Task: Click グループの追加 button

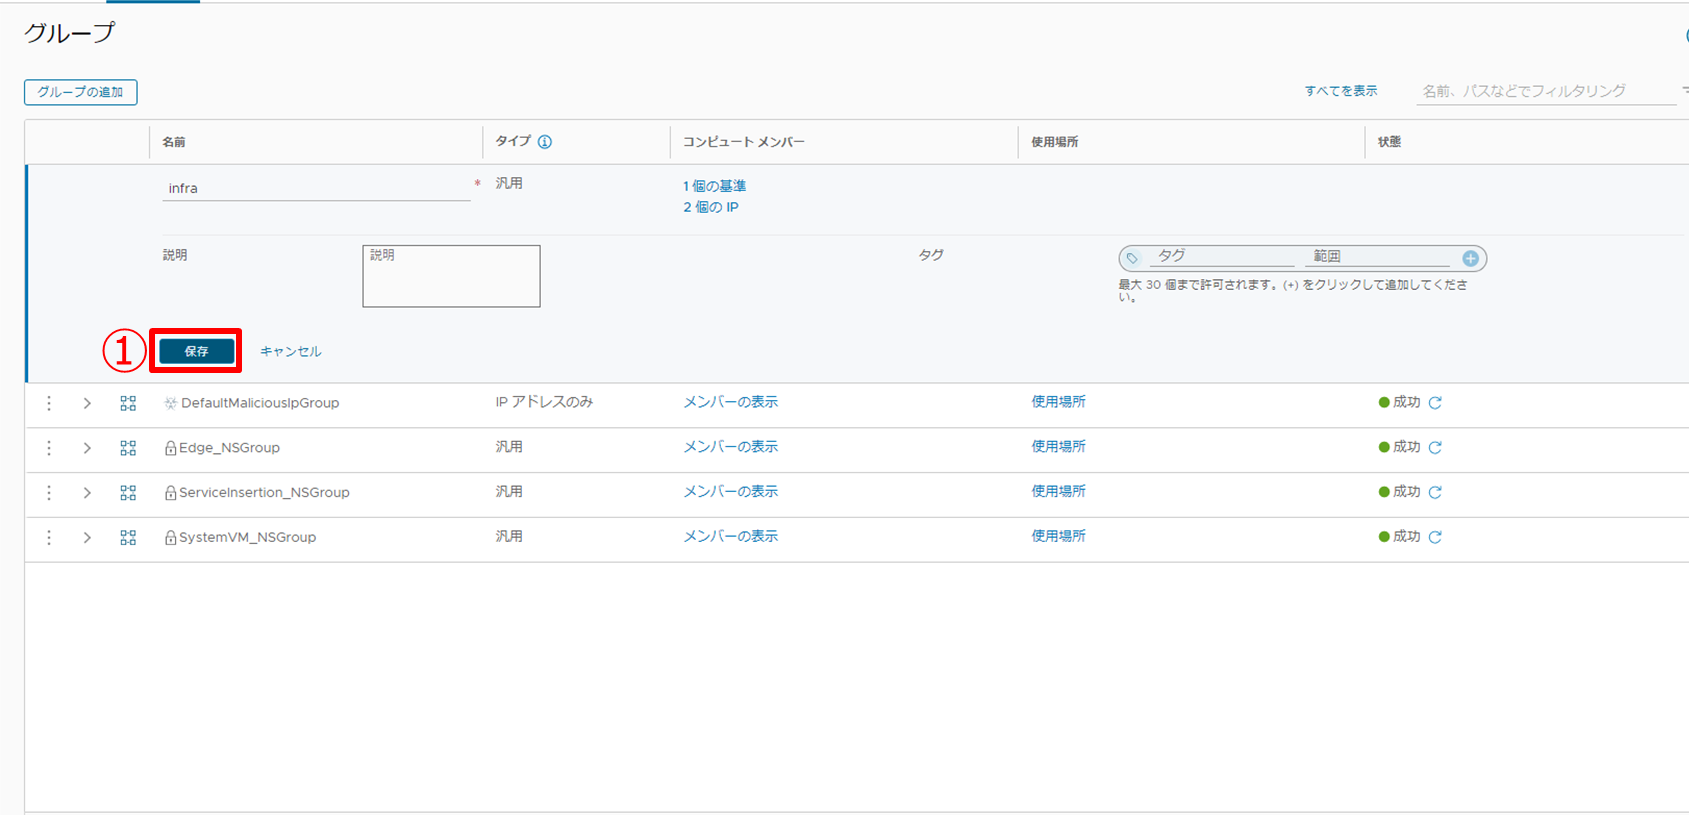Action: (81, 92)
